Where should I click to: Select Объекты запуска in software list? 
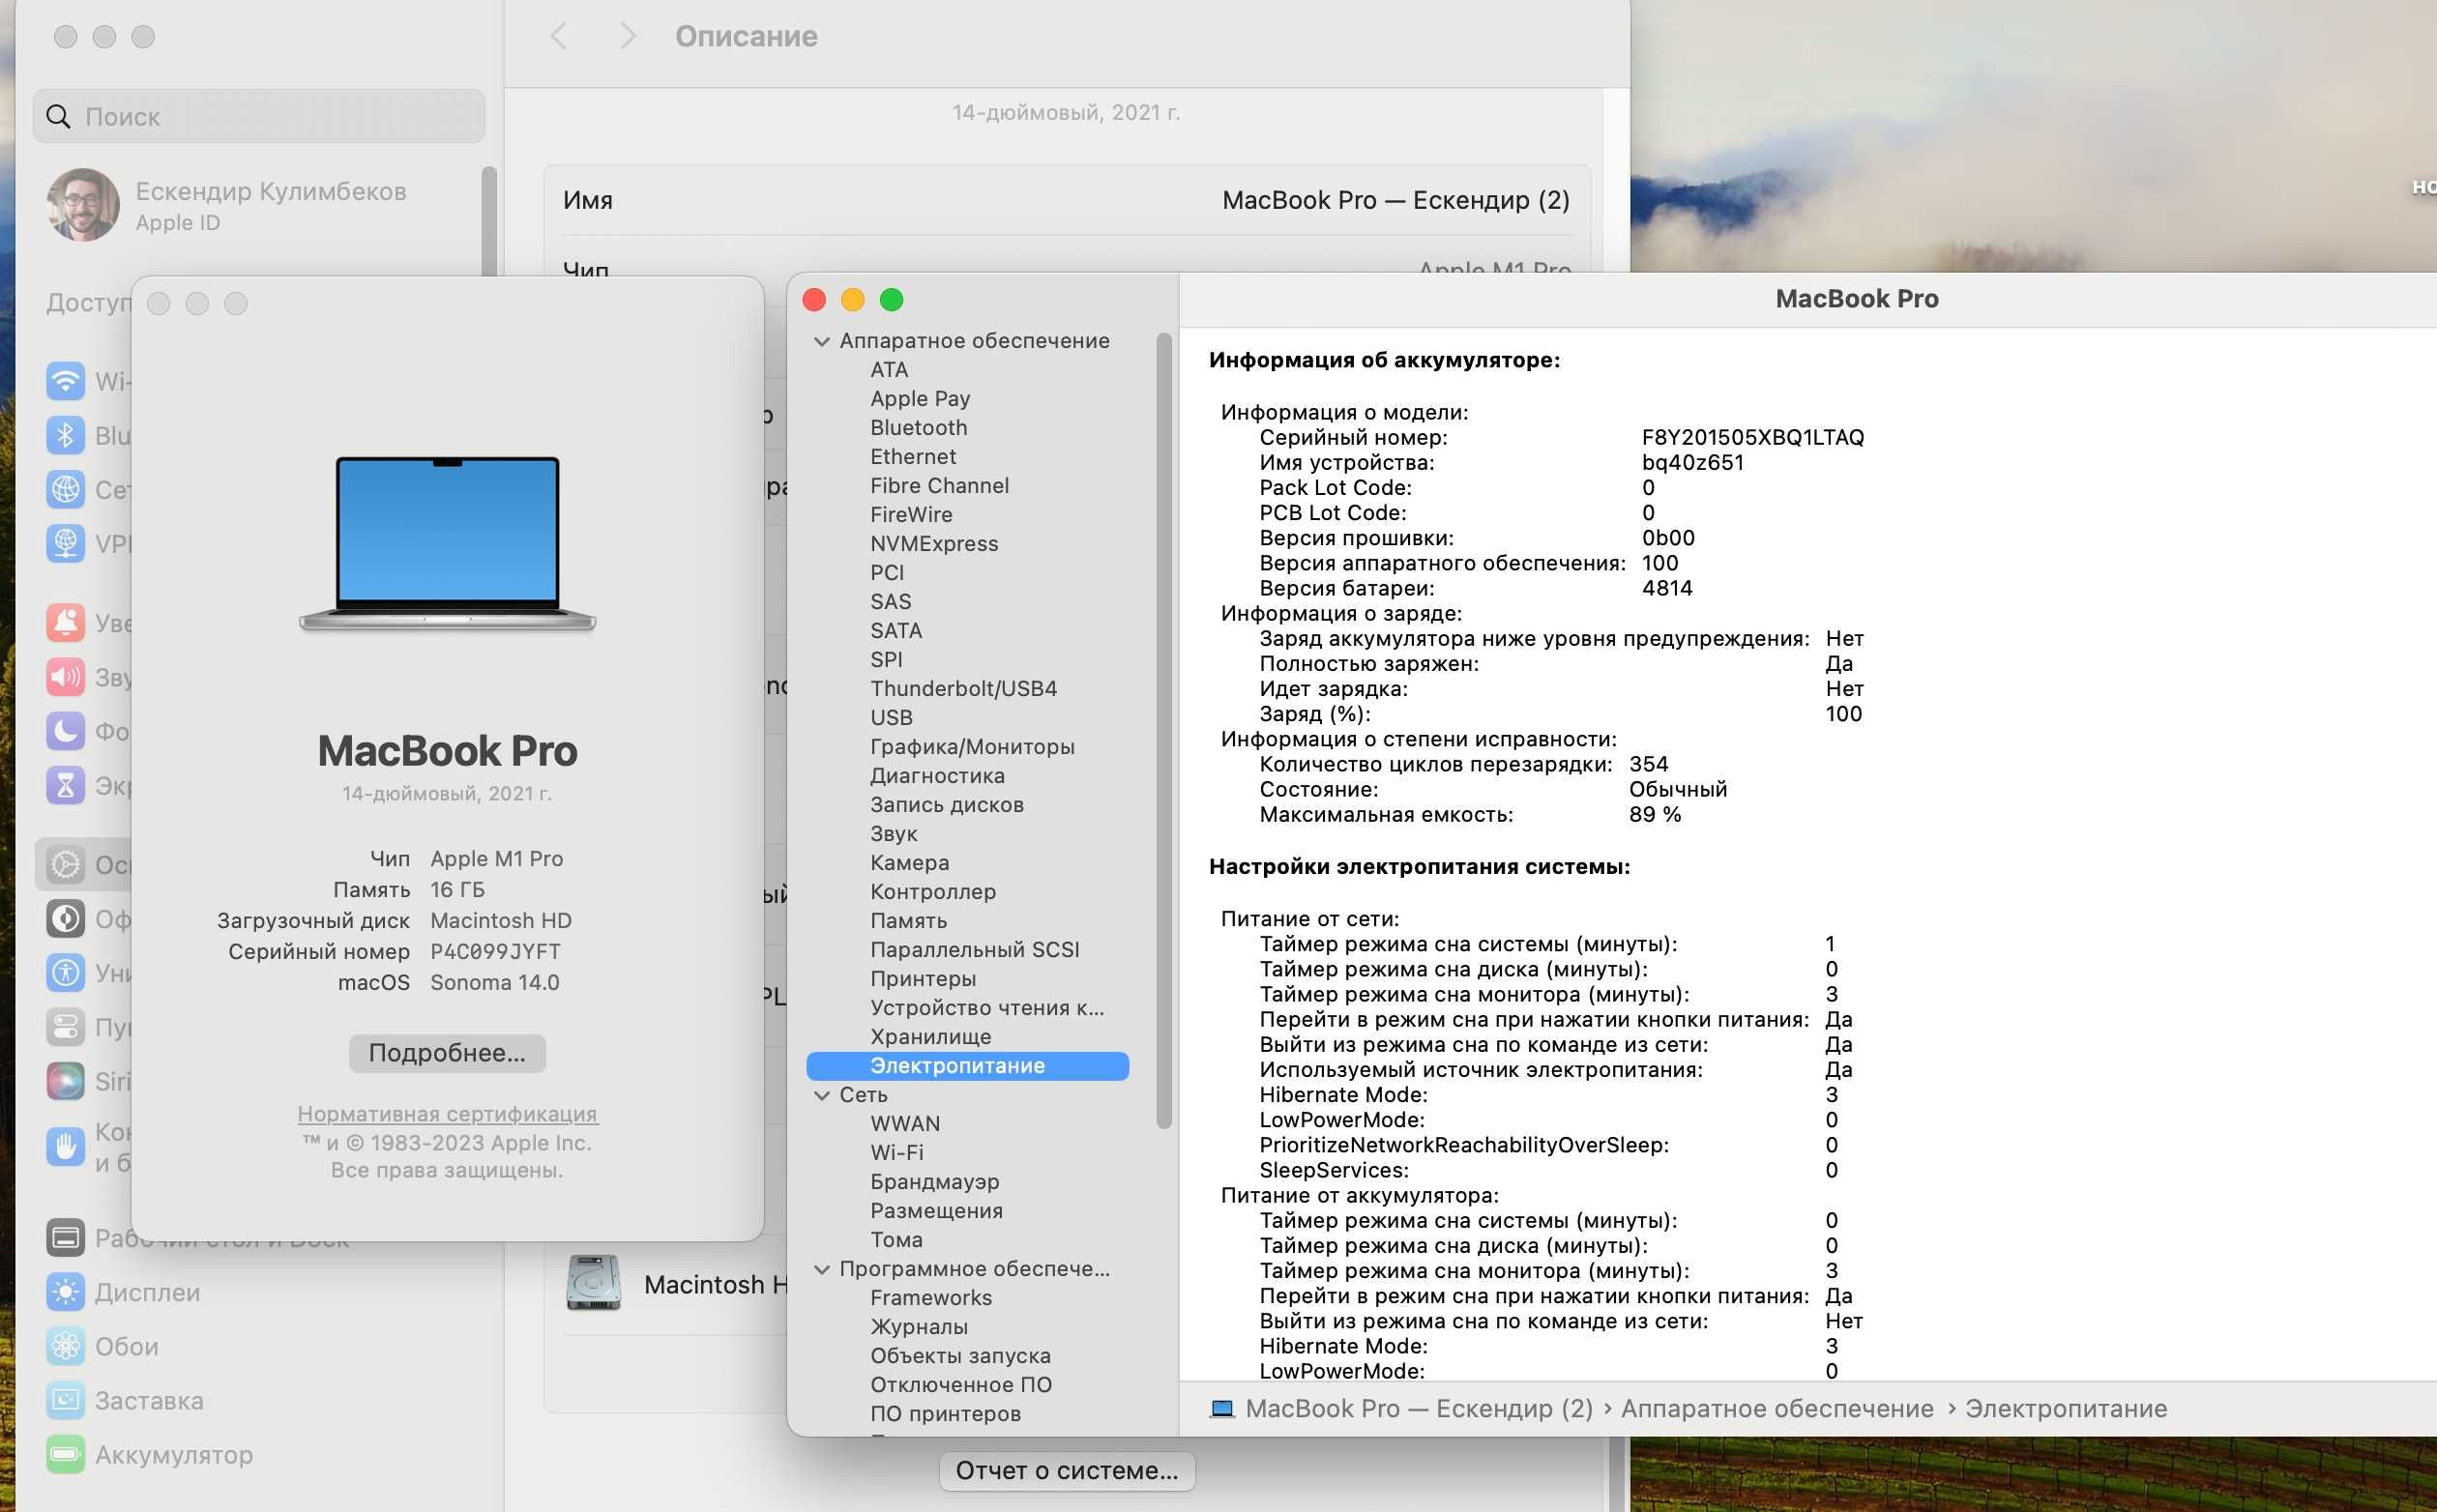pos(960,1356)
